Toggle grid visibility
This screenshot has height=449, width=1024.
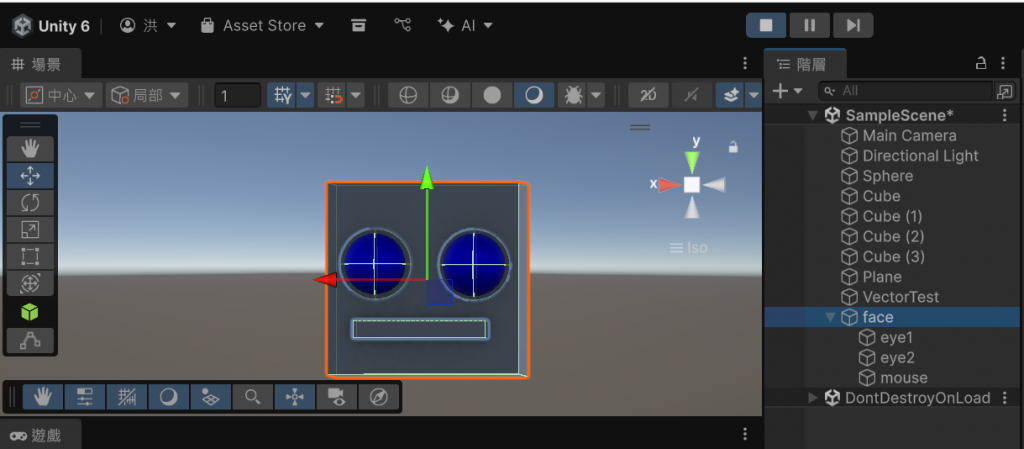click(282, 95)
